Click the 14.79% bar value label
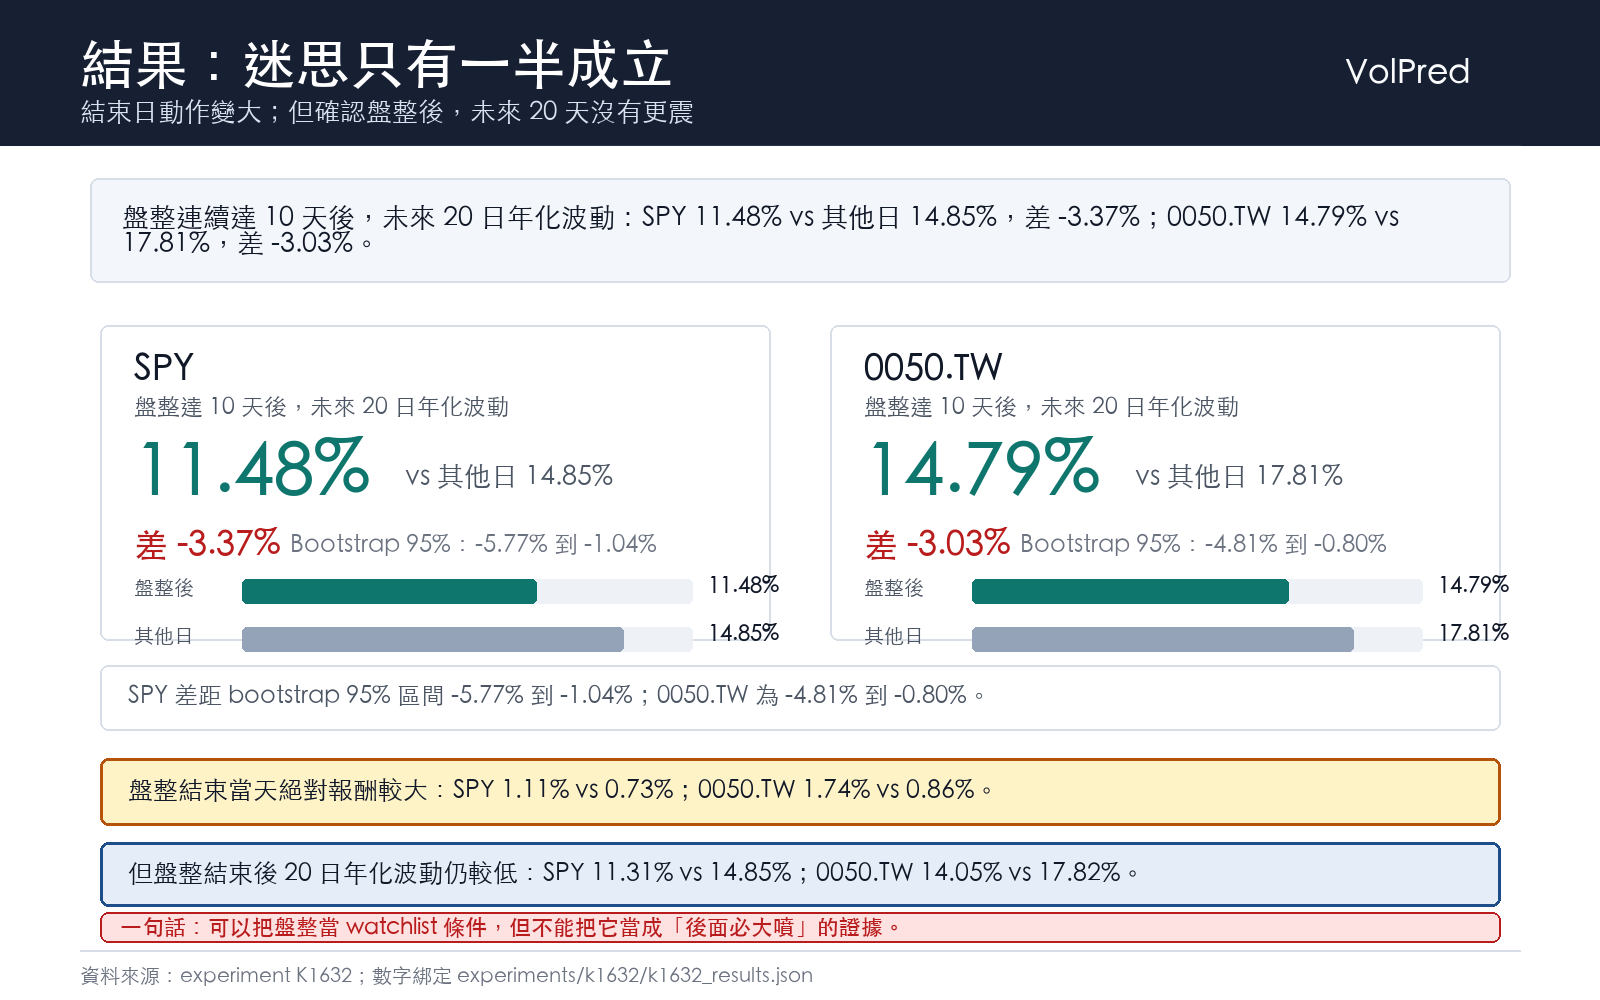 click(x=1474, y=585)
